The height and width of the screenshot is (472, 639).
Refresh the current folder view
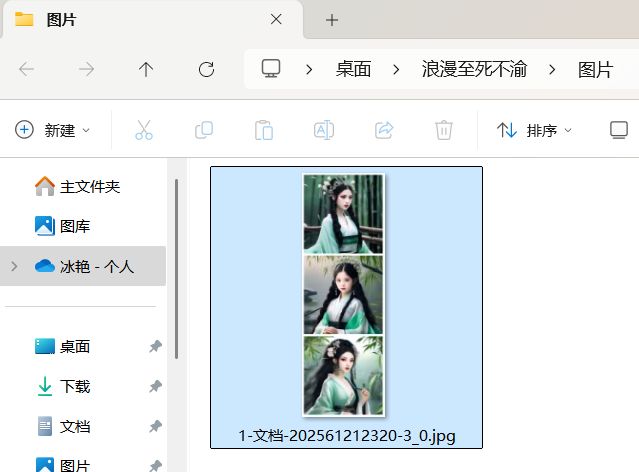tap(206, 69)
